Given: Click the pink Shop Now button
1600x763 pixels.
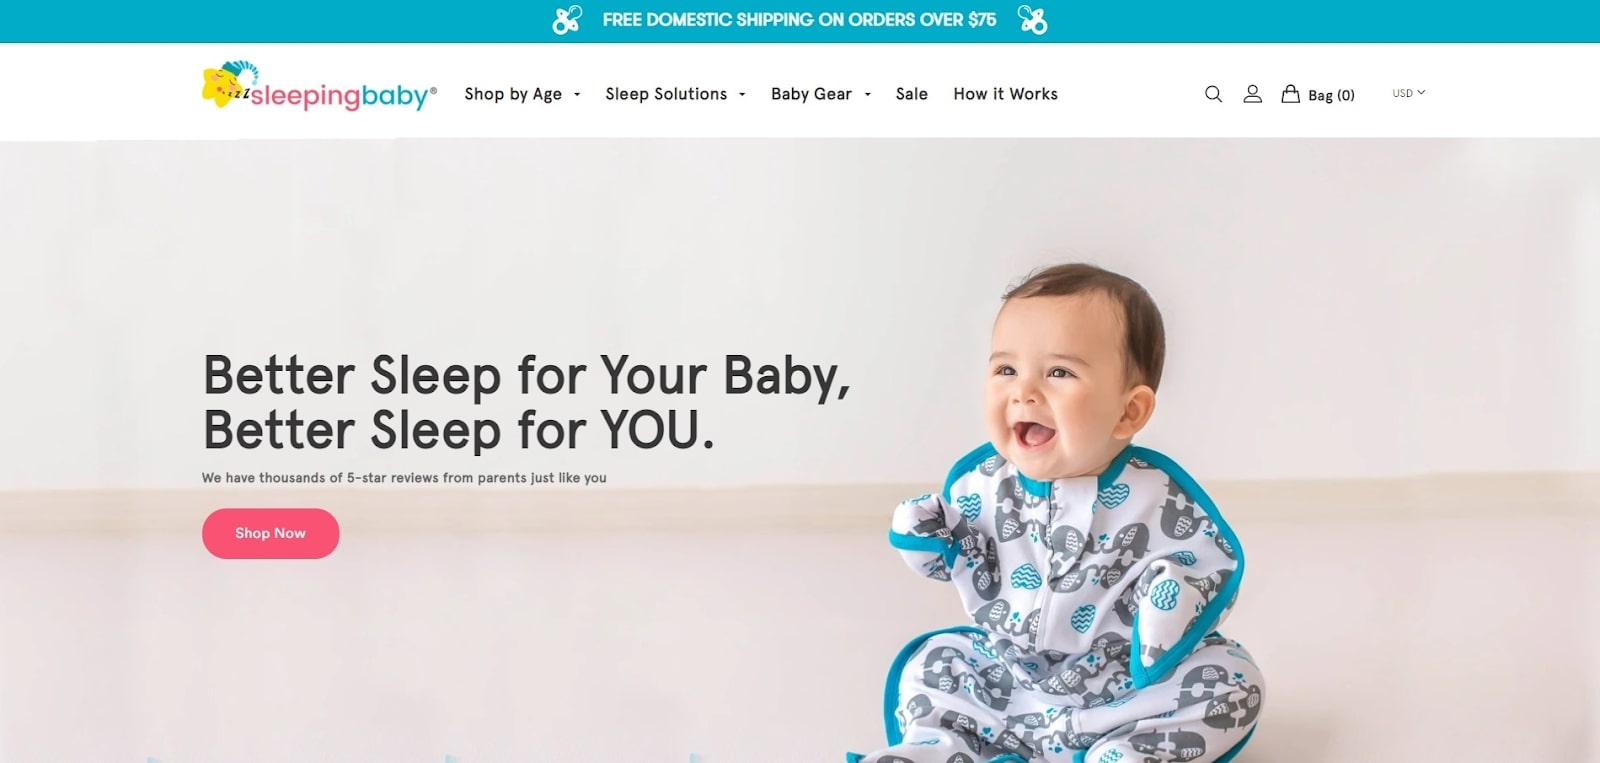Looking at the screenshot, I should point(270,533).
